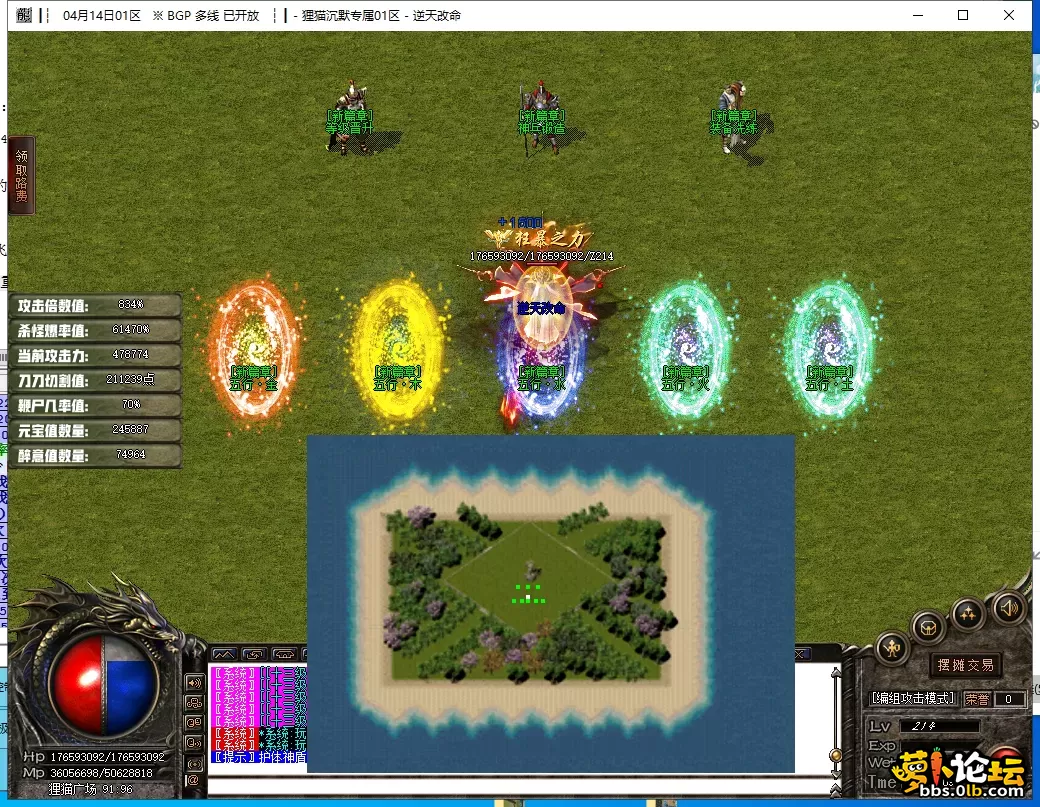Click the chat icon below group chat
Image resolution: width=1040 pixels, height=807 pixels.
[x=194, y=722]
